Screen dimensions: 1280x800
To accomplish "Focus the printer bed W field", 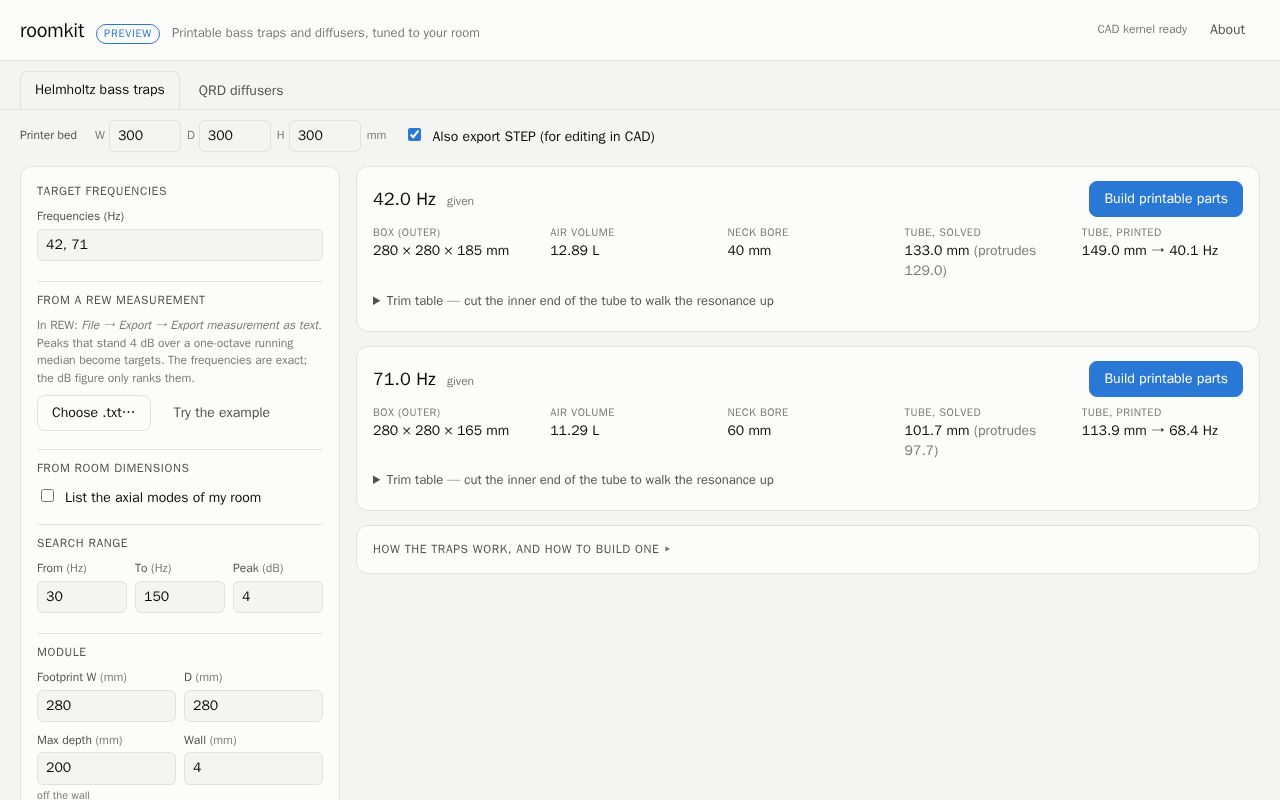I will pos(145,136).
